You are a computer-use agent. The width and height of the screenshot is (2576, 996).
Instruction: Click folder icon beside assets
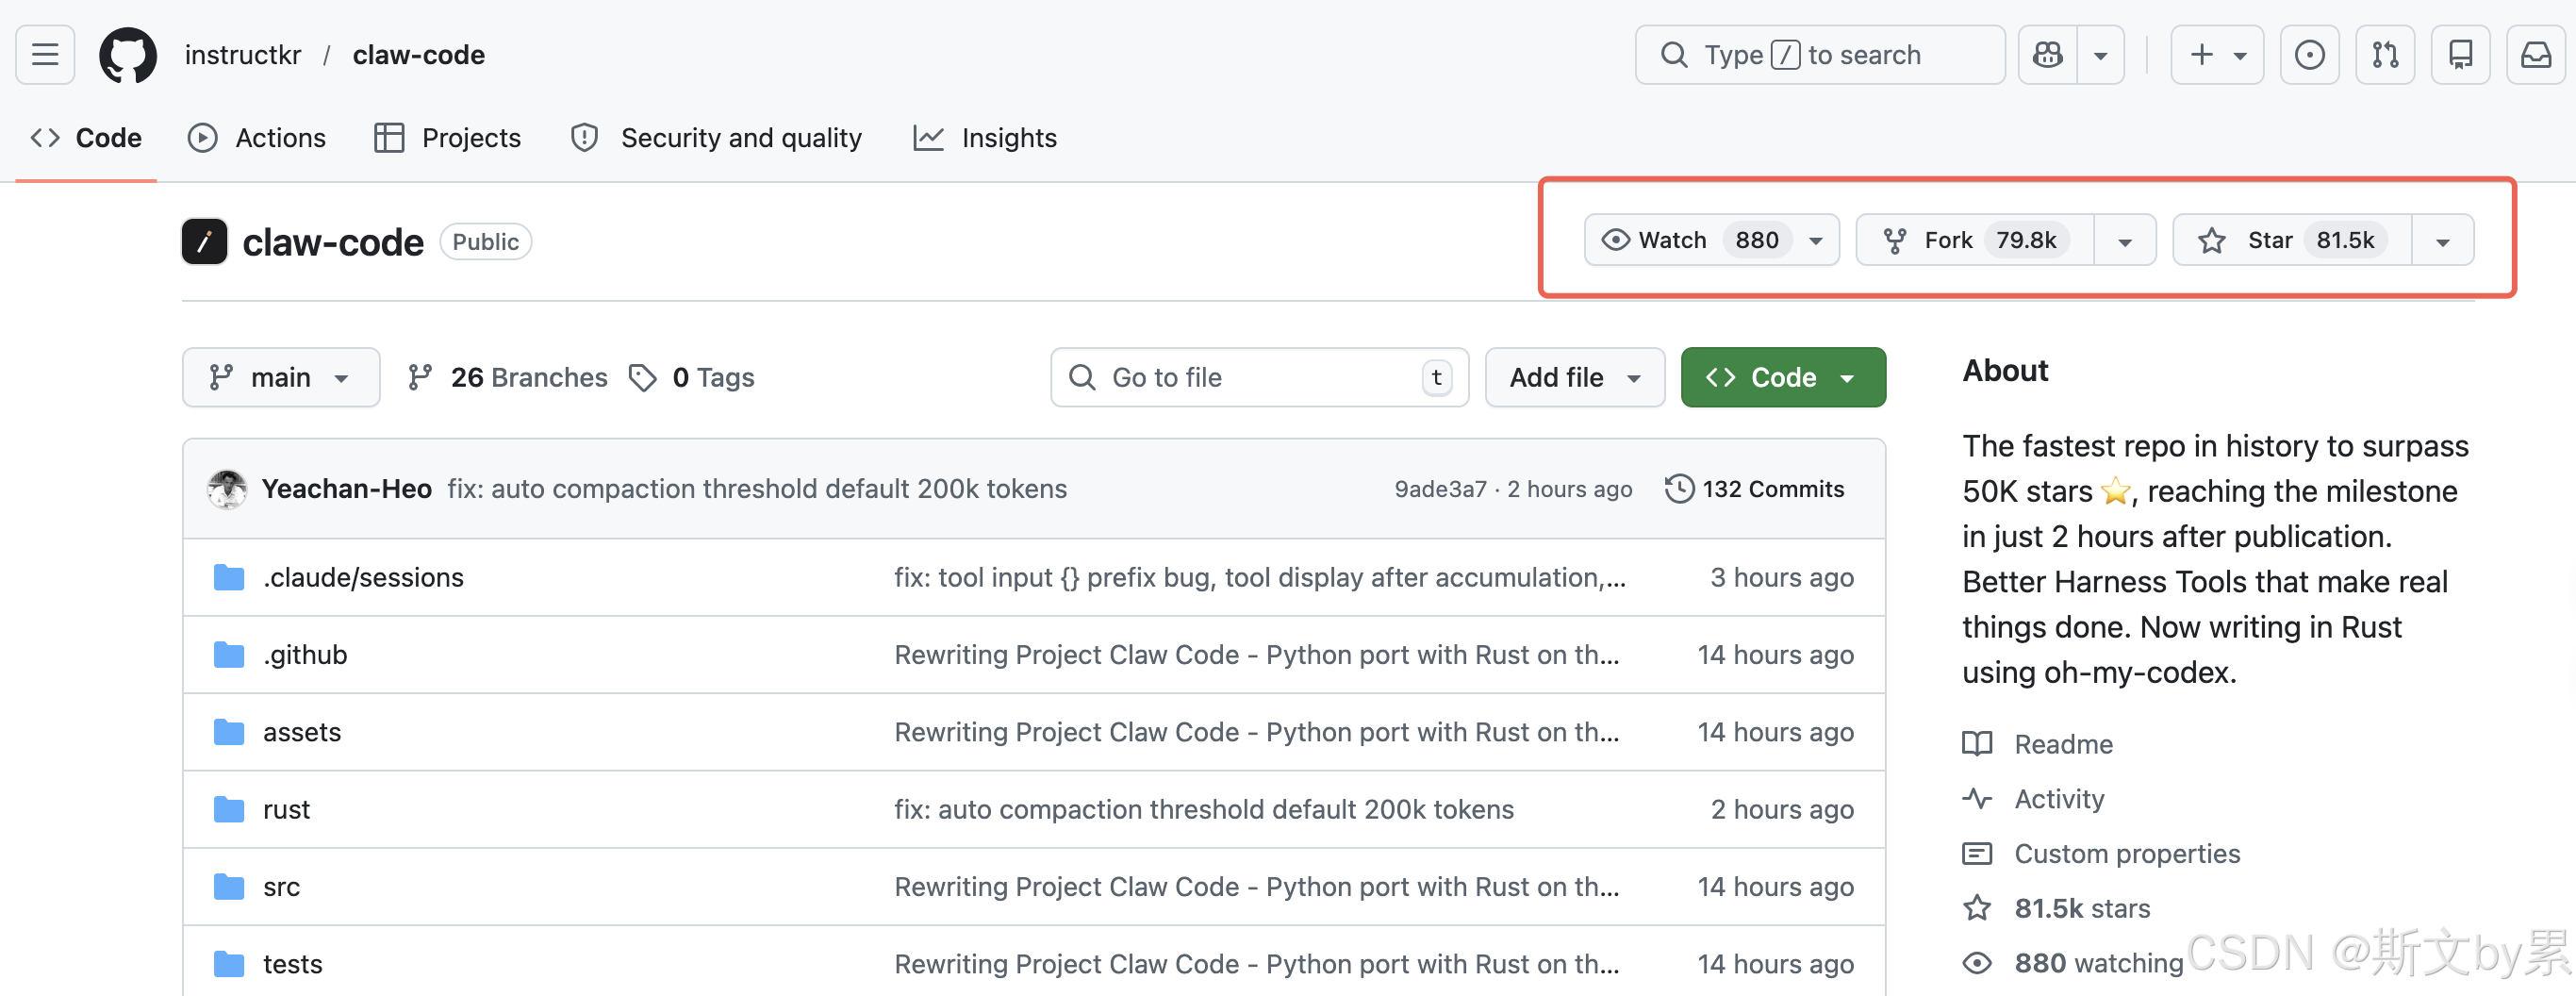pyautogui.click(x=229, y=732)
